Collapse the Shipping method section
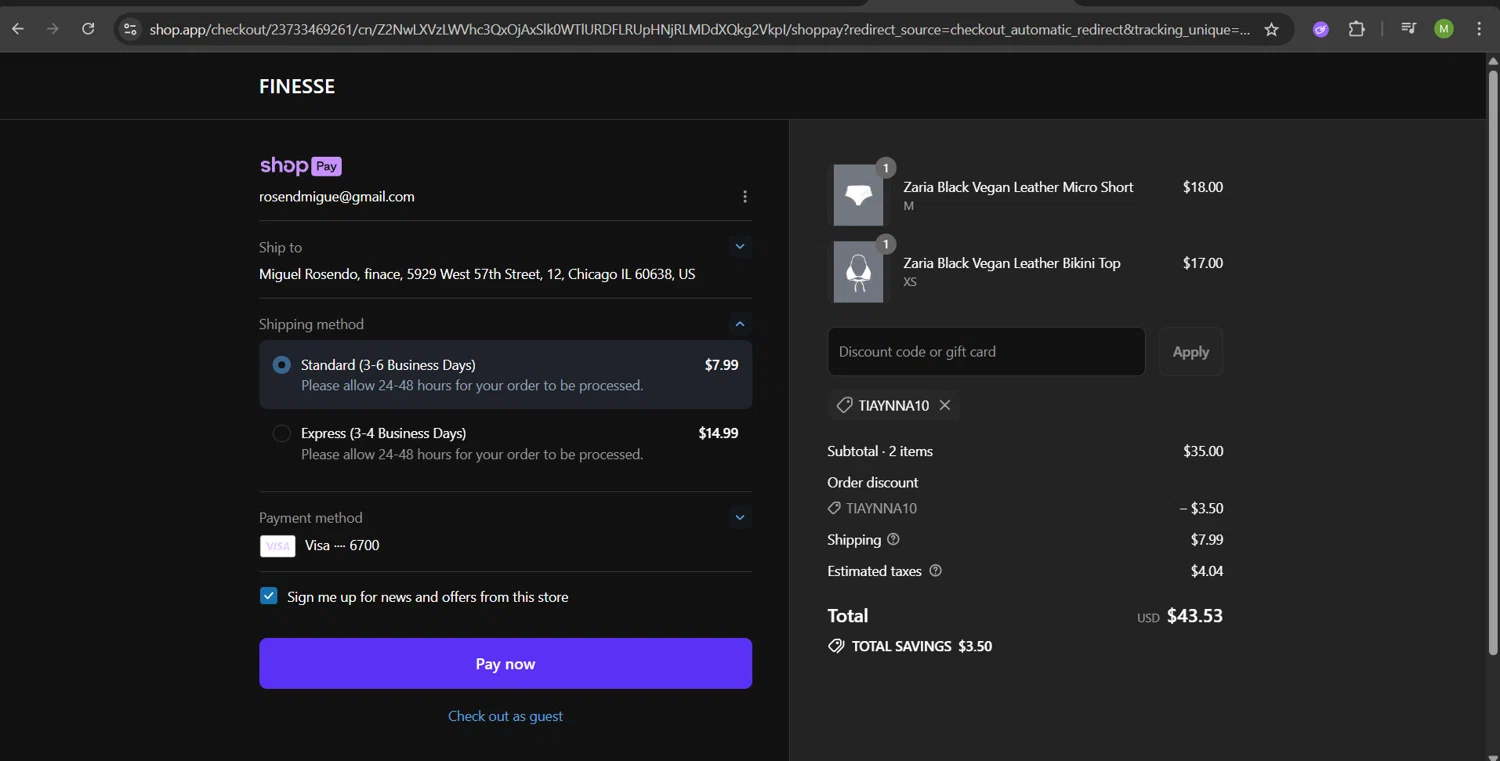This screenshot has width=1500, height=761. [x=740, y=324]
